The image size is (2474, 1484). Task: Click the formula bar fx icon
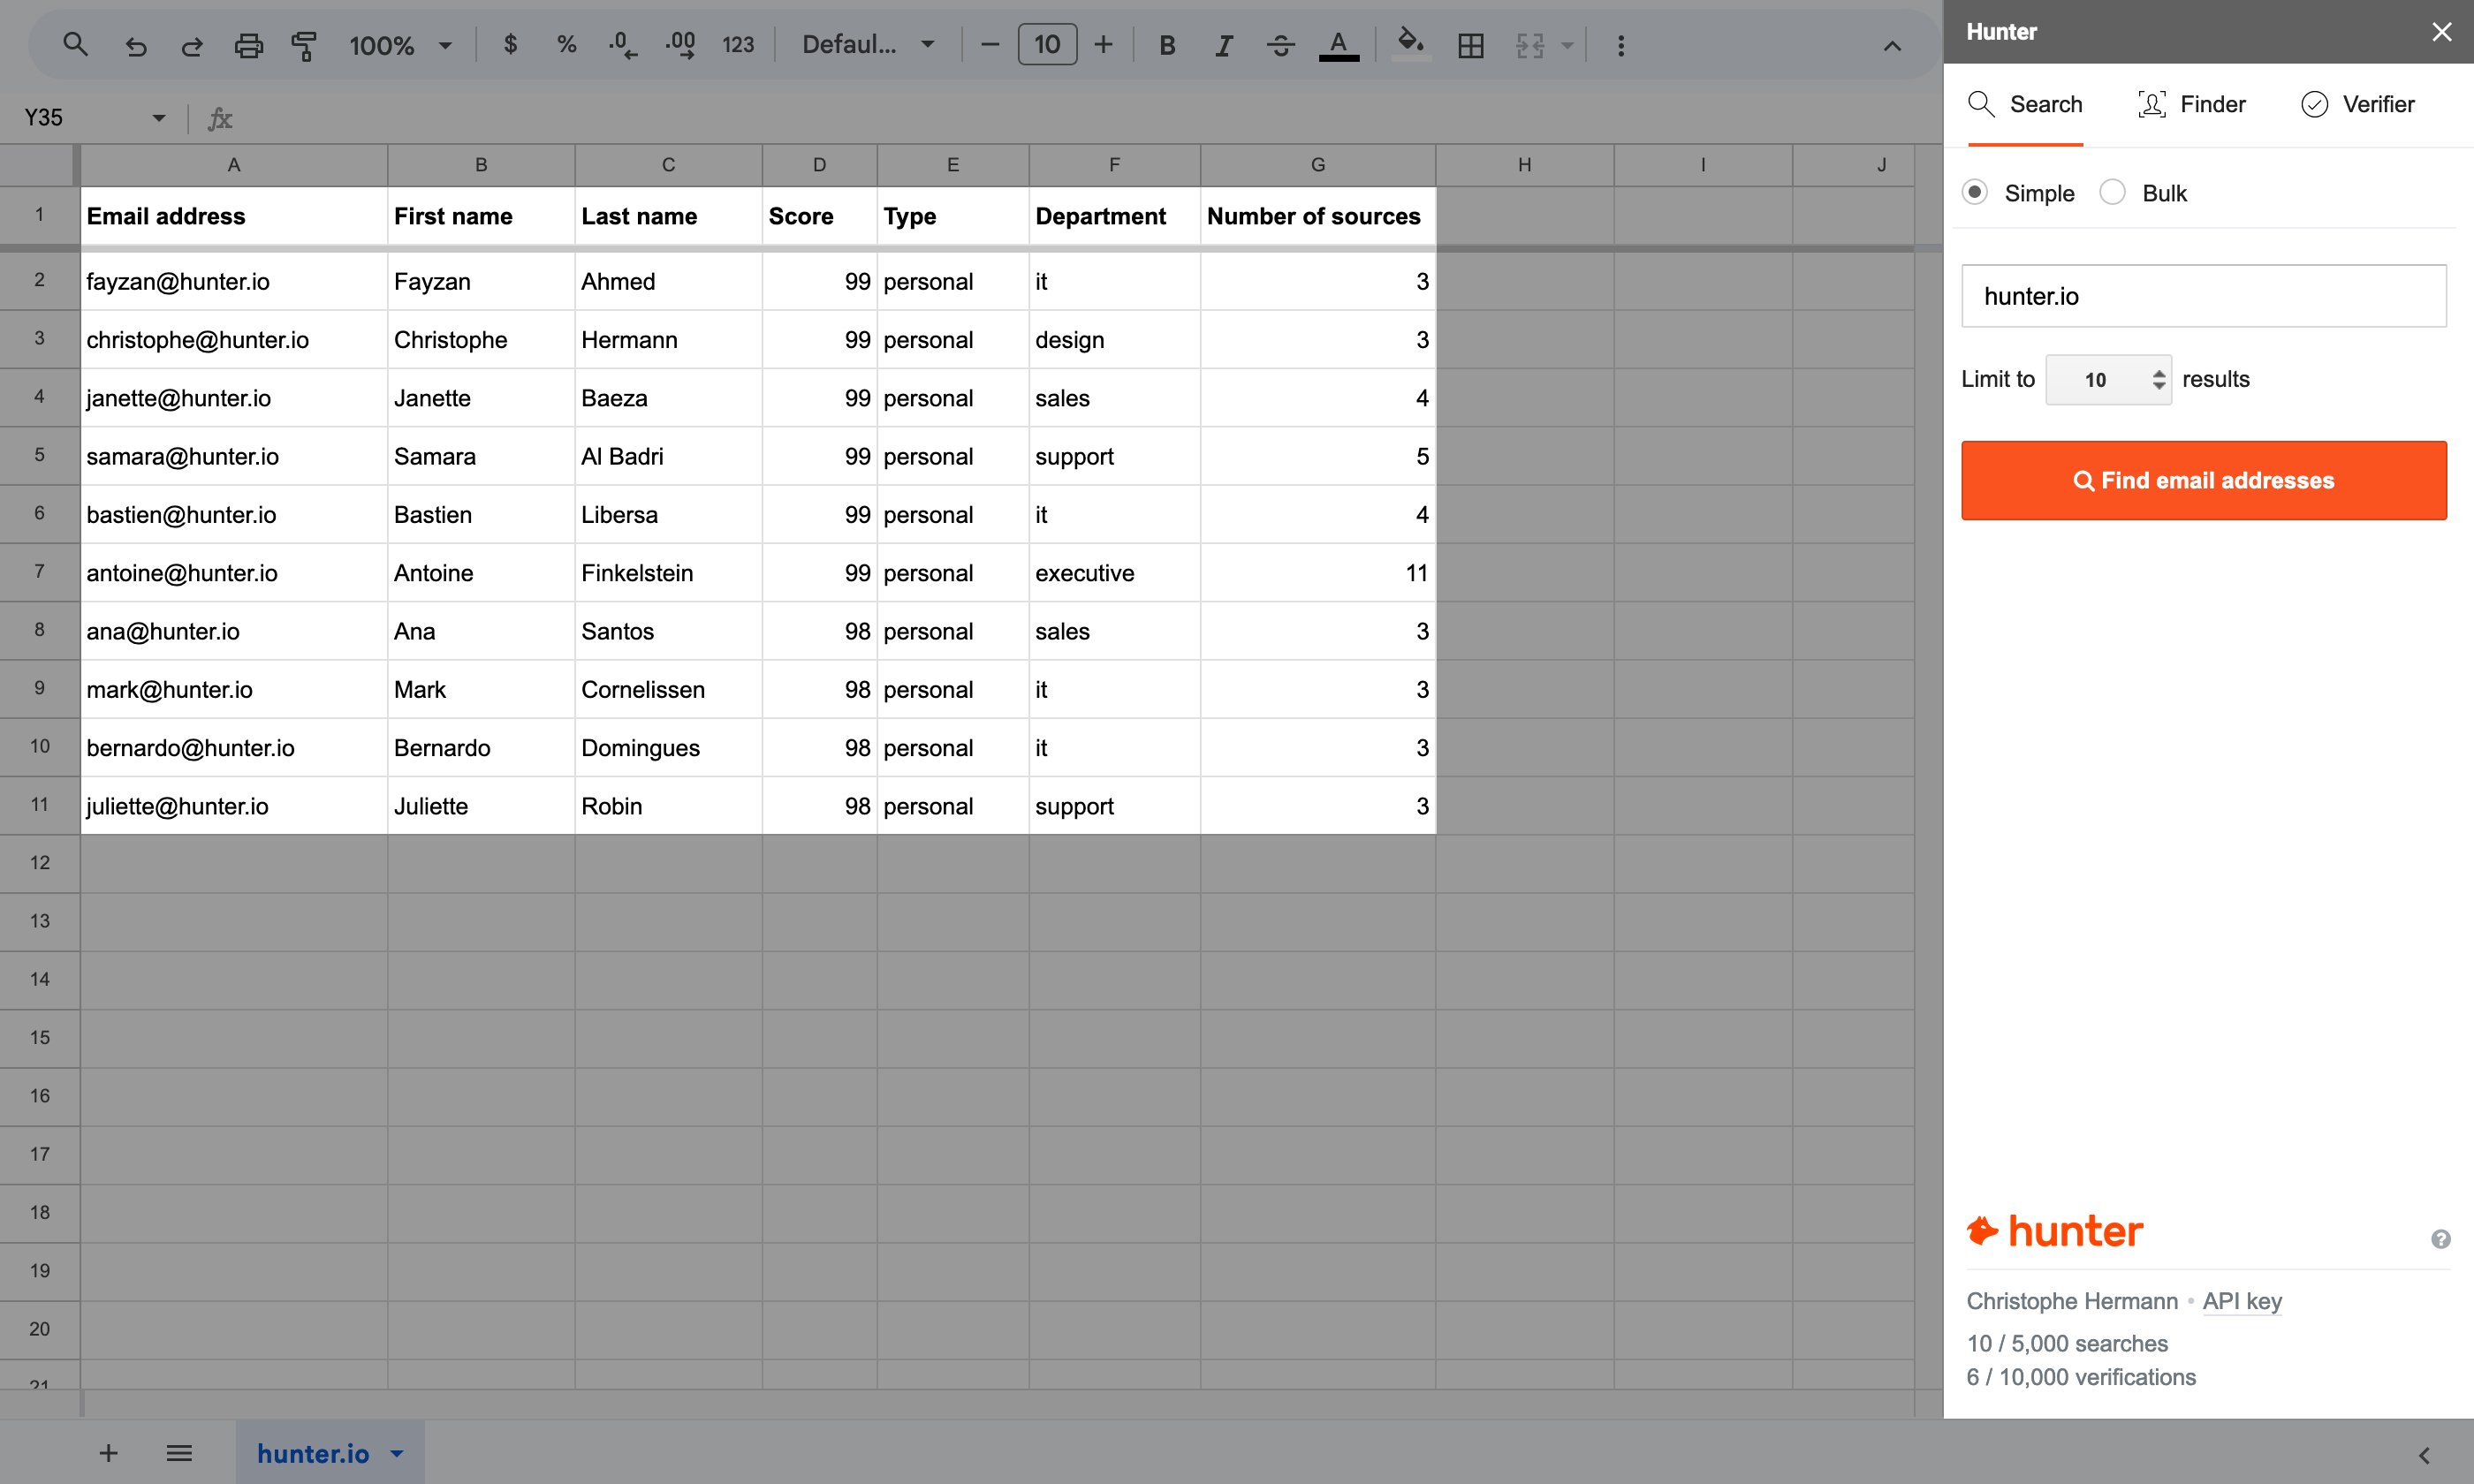(220, 119)
